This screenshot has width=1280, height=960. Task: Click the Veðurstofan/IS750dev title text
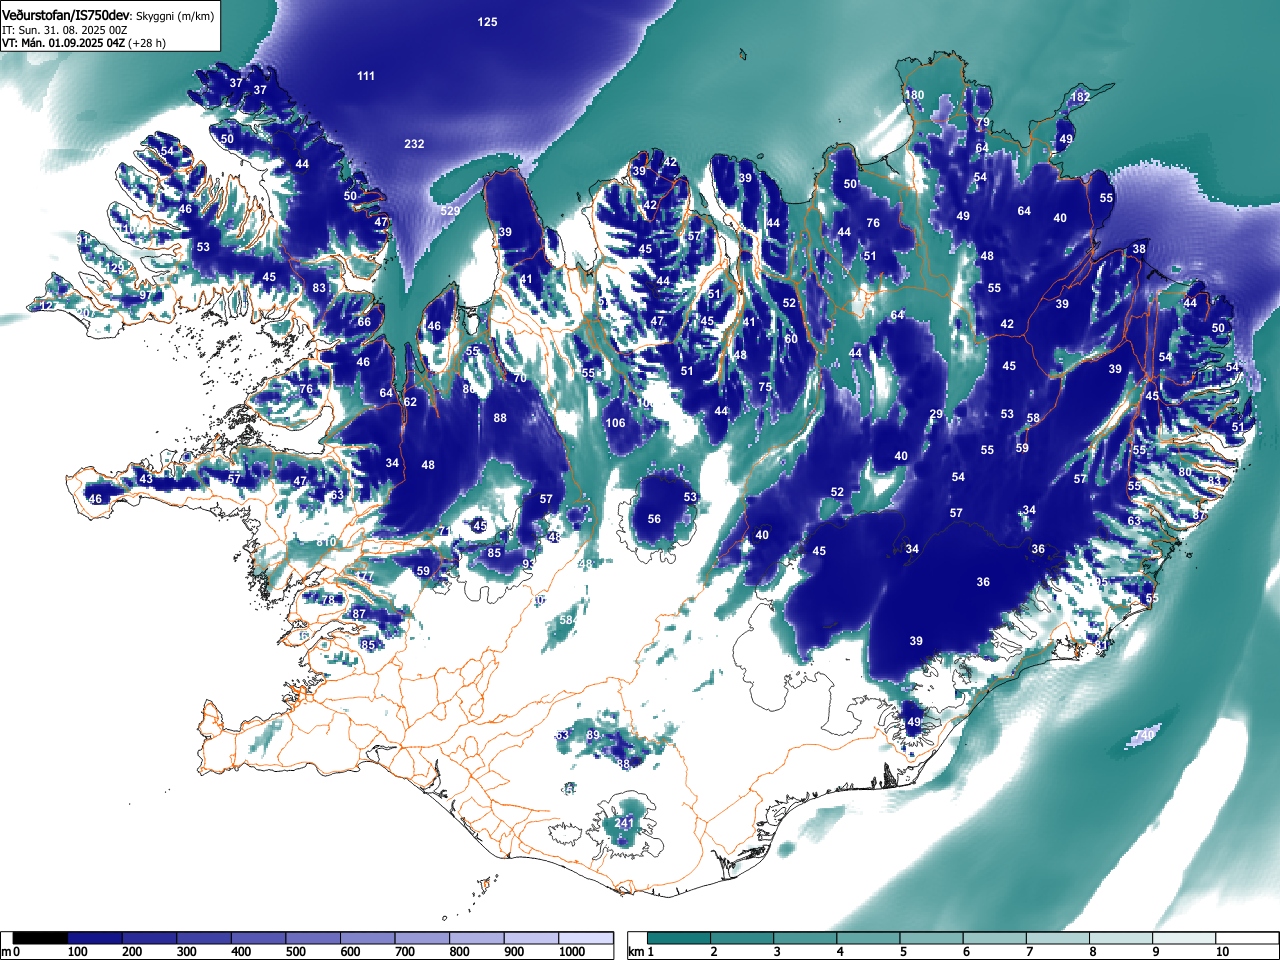point(67,17)
